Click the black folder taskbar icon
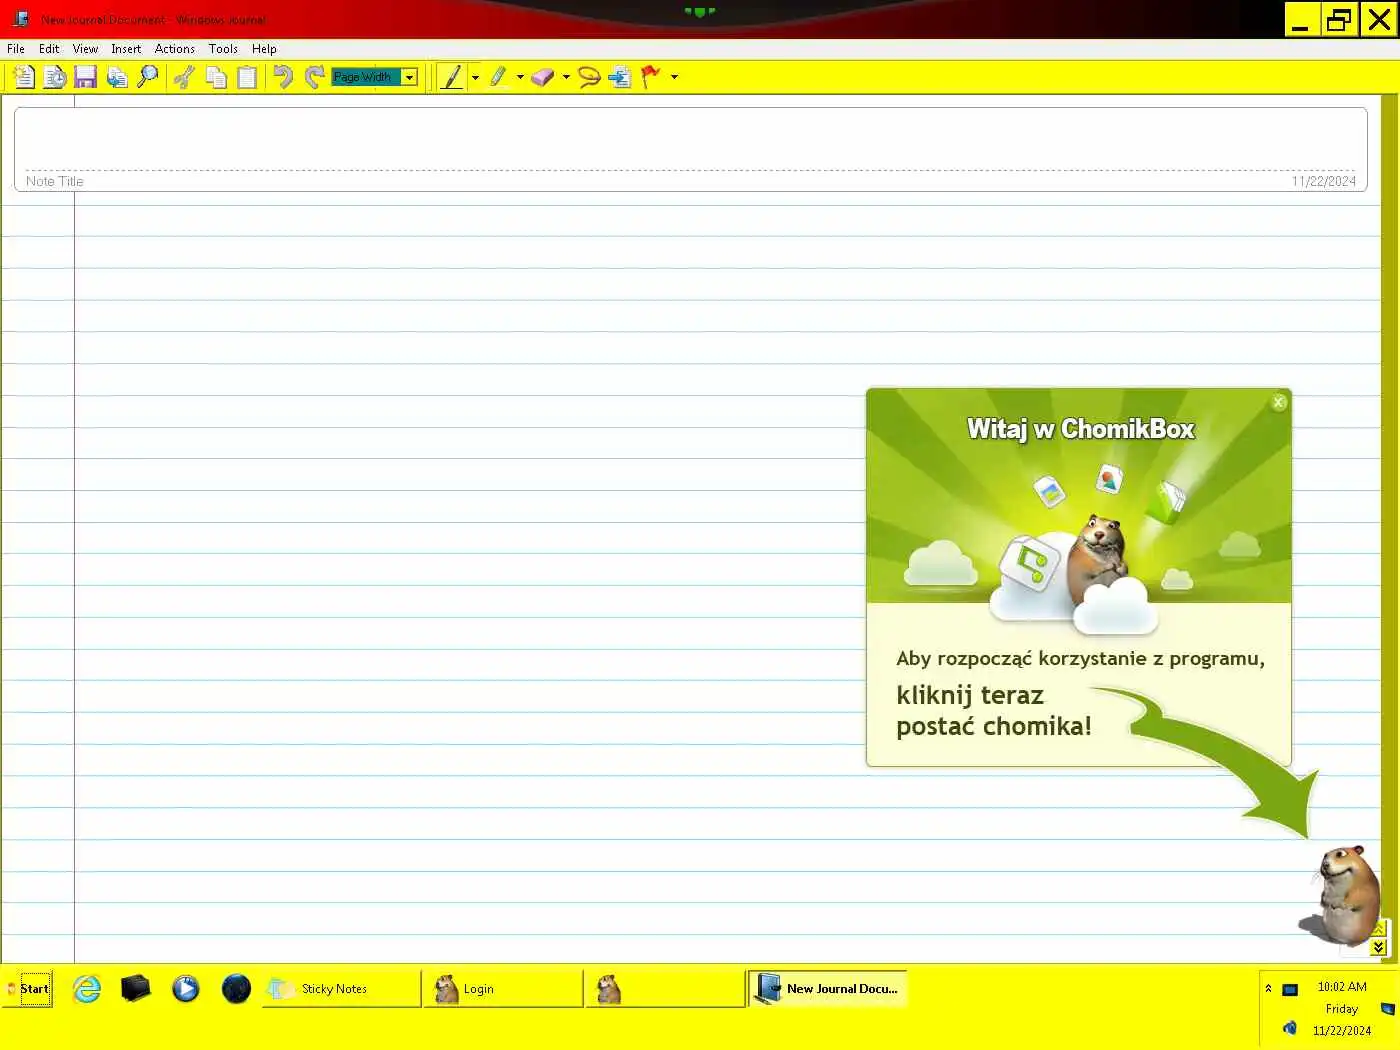1400x1050 pixels. 136,989
